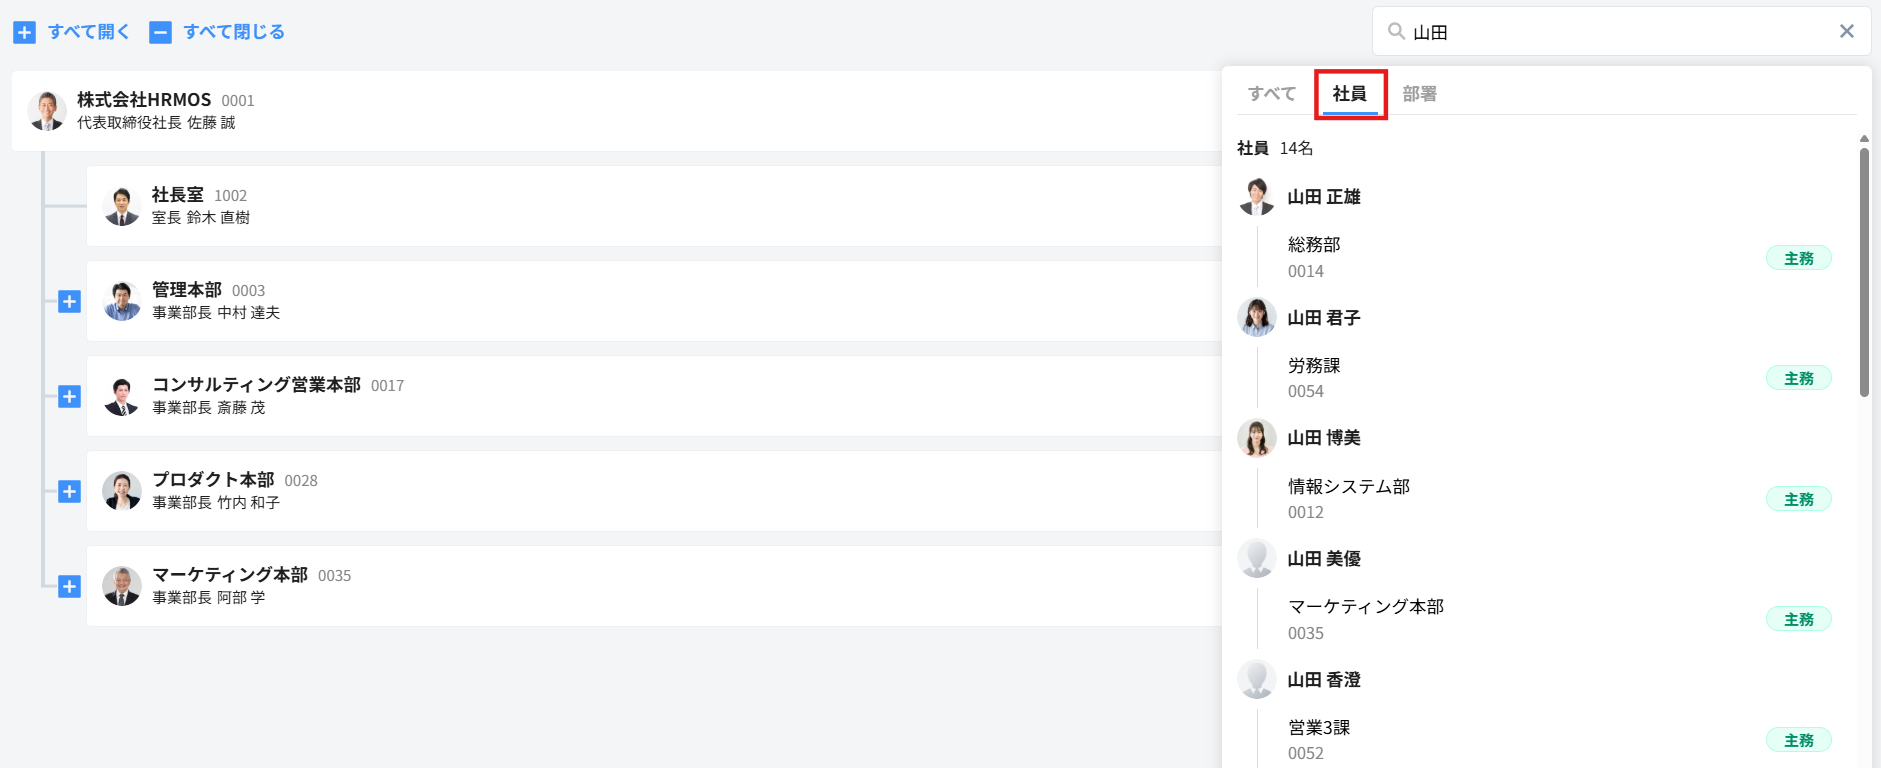Expand the コンサルティング営業本部 node
Viewport: 1881px width, 768px height.
pos(69,396)
